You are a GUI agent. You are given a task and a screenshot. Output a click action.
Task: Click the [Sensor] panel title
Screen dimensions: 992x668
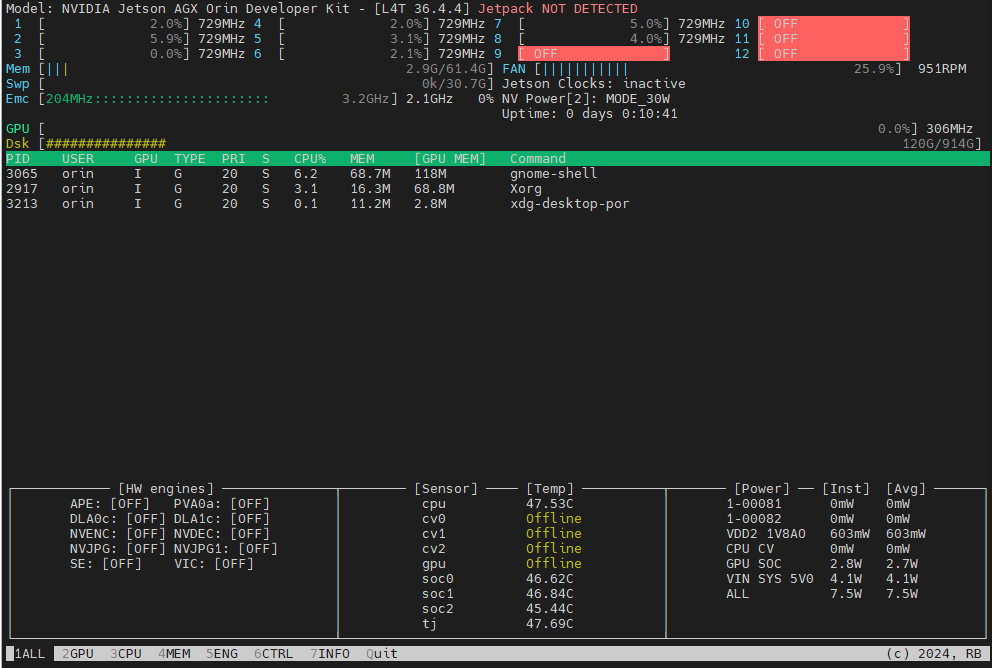click(x=445, y=489)
